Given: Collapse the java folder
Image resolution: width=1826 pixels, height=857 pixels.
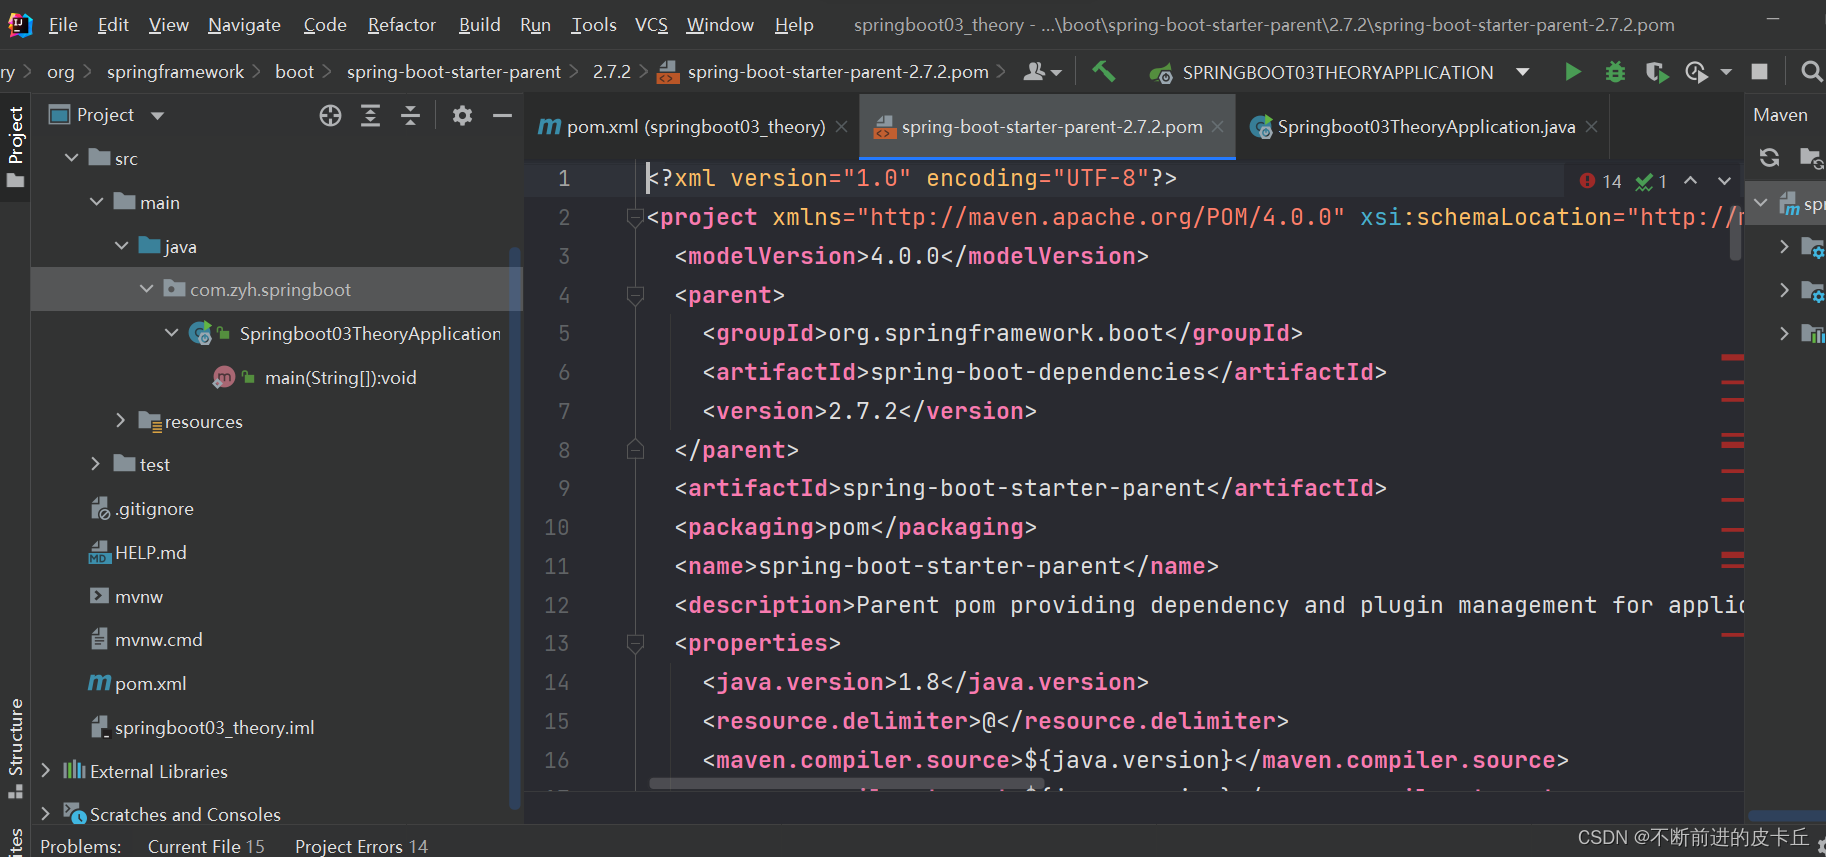Looking at the screenshot, I should (x=122, y=246).
